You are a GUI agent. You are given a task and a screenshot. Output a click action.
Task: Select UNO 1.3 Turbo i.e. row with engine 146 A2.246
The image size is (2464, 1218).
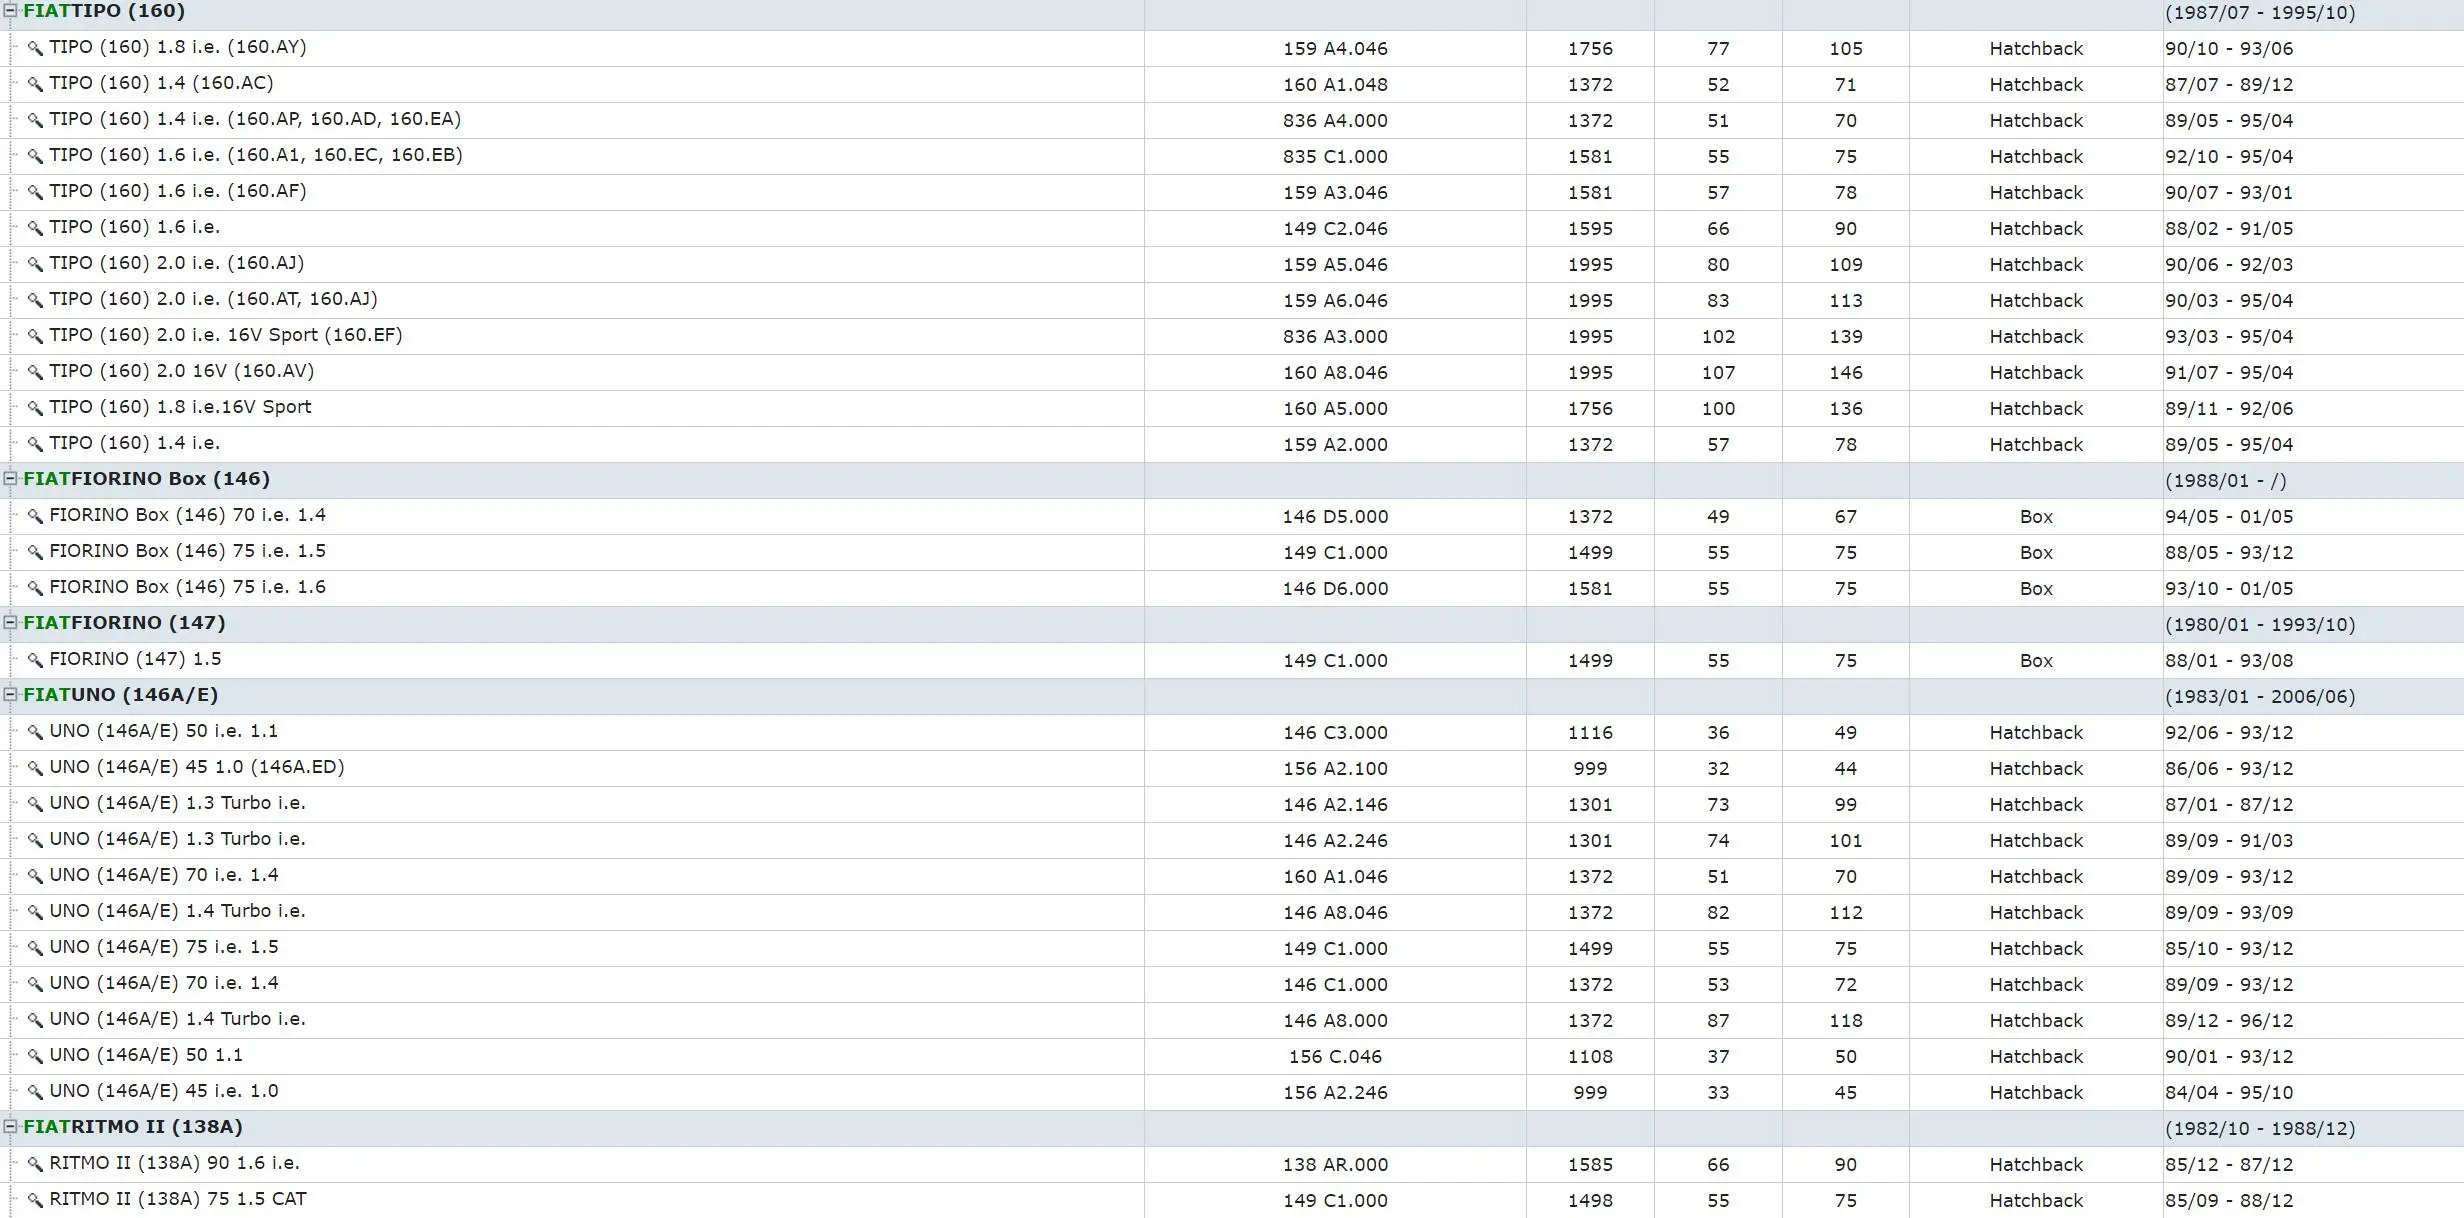[x=1232, y=840]
